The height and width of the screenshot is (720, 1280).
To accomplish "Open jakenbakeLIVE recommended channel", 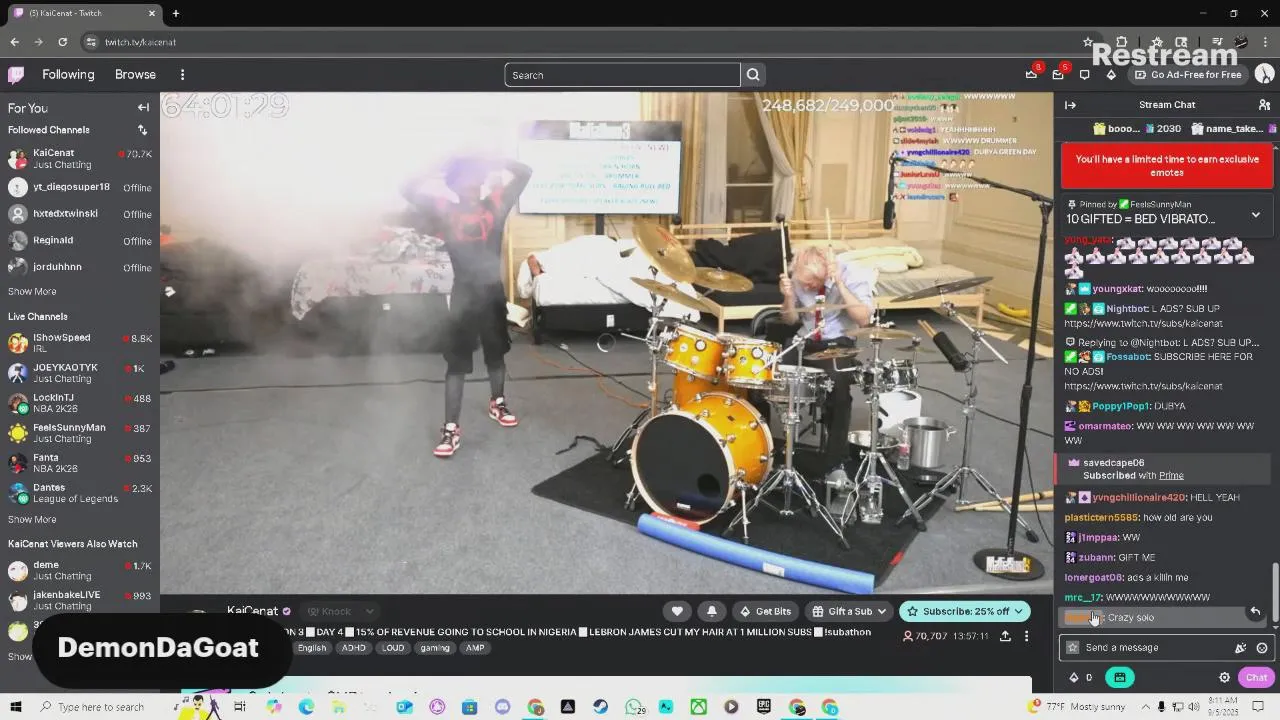I will point(80,600).
